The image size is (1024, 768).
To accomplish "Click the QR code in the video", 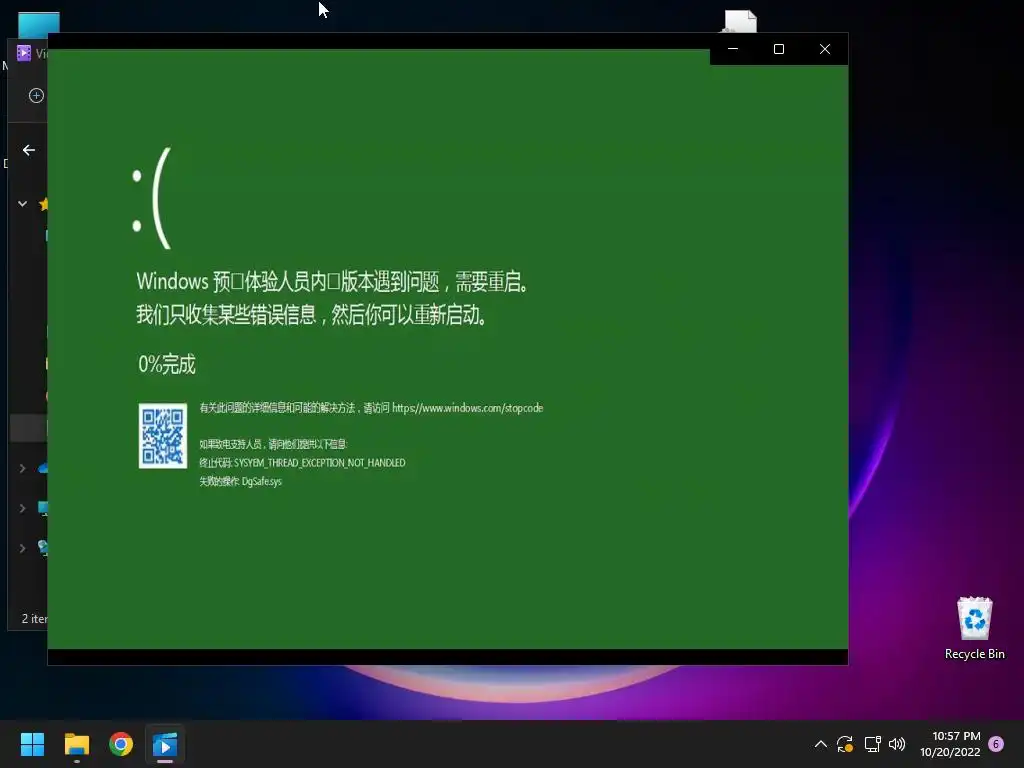I will 163,436.
